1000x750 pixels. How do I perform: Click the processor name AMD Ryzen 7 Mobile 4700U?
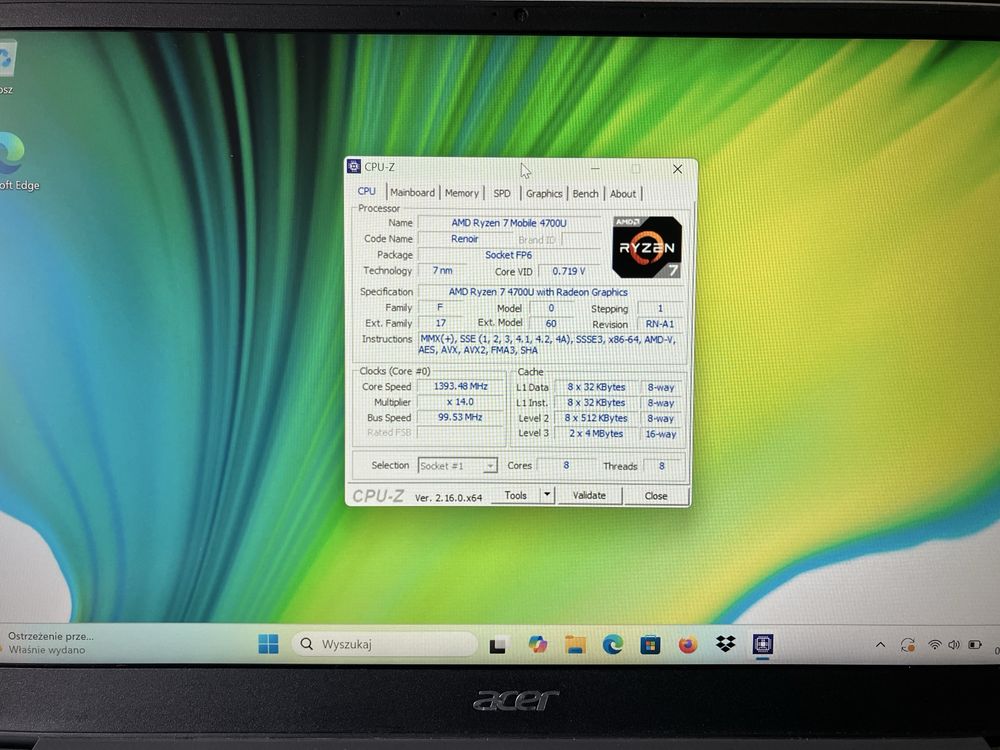(509, 223)
